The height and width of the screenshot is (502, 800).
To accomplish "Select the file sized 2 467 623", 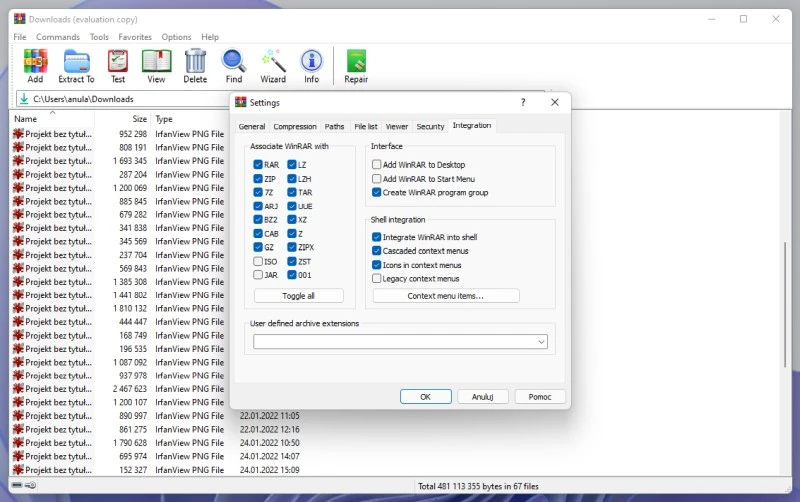I will 130,389.
